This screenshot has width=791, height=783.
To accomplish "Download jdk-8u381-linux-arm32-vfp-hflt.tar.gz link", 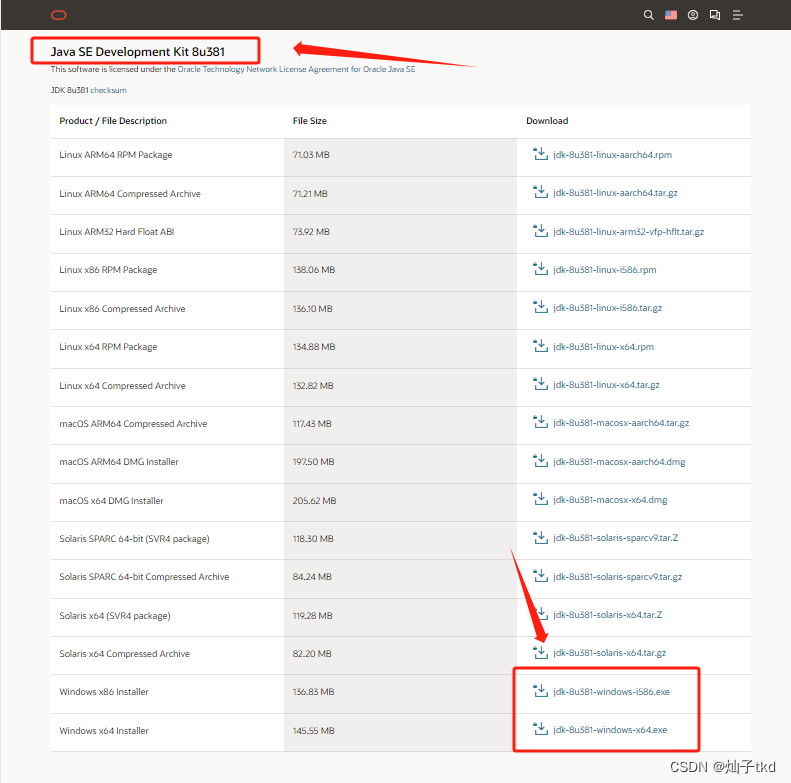I will point(629,232).
